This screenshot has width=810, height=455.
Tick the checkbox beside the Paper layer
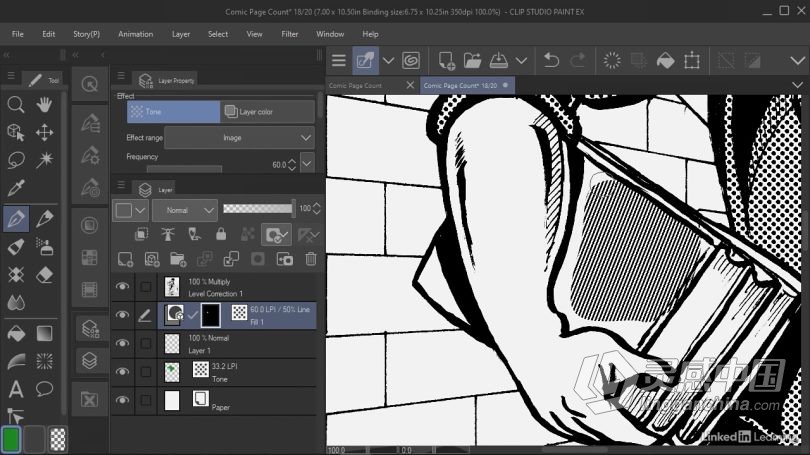[146, 400]
